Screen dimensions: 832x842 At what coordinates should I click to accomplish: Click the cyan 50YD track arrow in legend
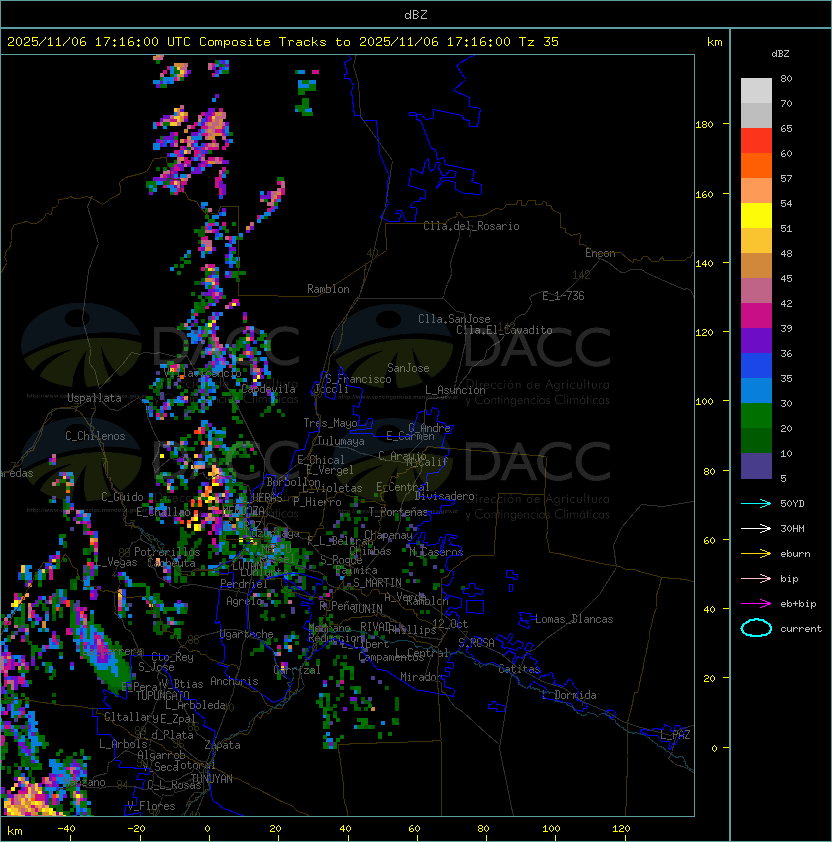click(756, 504)
